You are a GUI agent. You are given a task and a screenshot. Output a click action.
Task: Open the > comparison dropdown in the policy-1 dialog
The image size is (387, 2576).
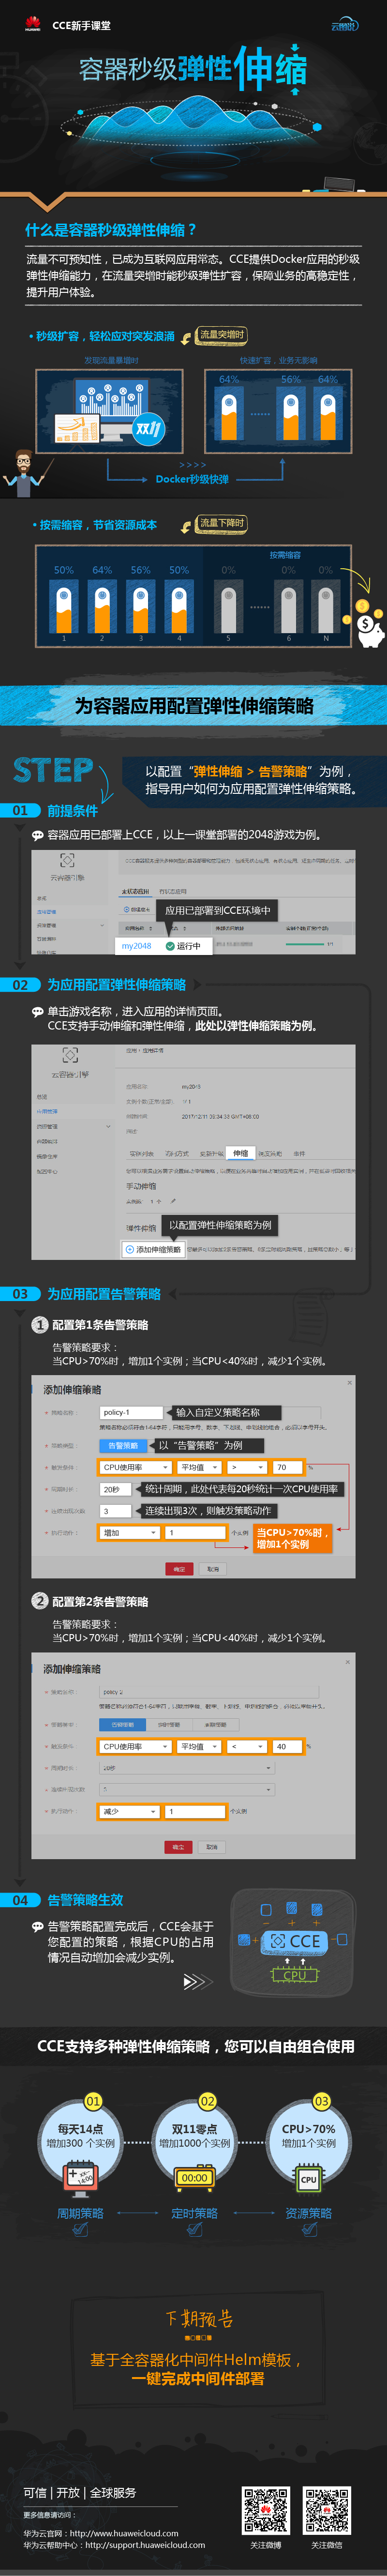tap(247, 1467)
